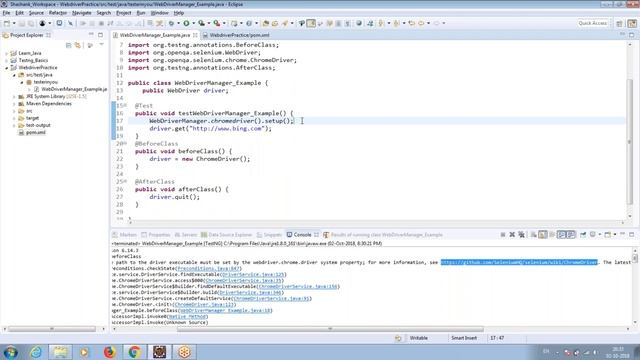Click the green Run button in toolbar
This screenshot has width=640, height=360.
click(x=186, y=23)
